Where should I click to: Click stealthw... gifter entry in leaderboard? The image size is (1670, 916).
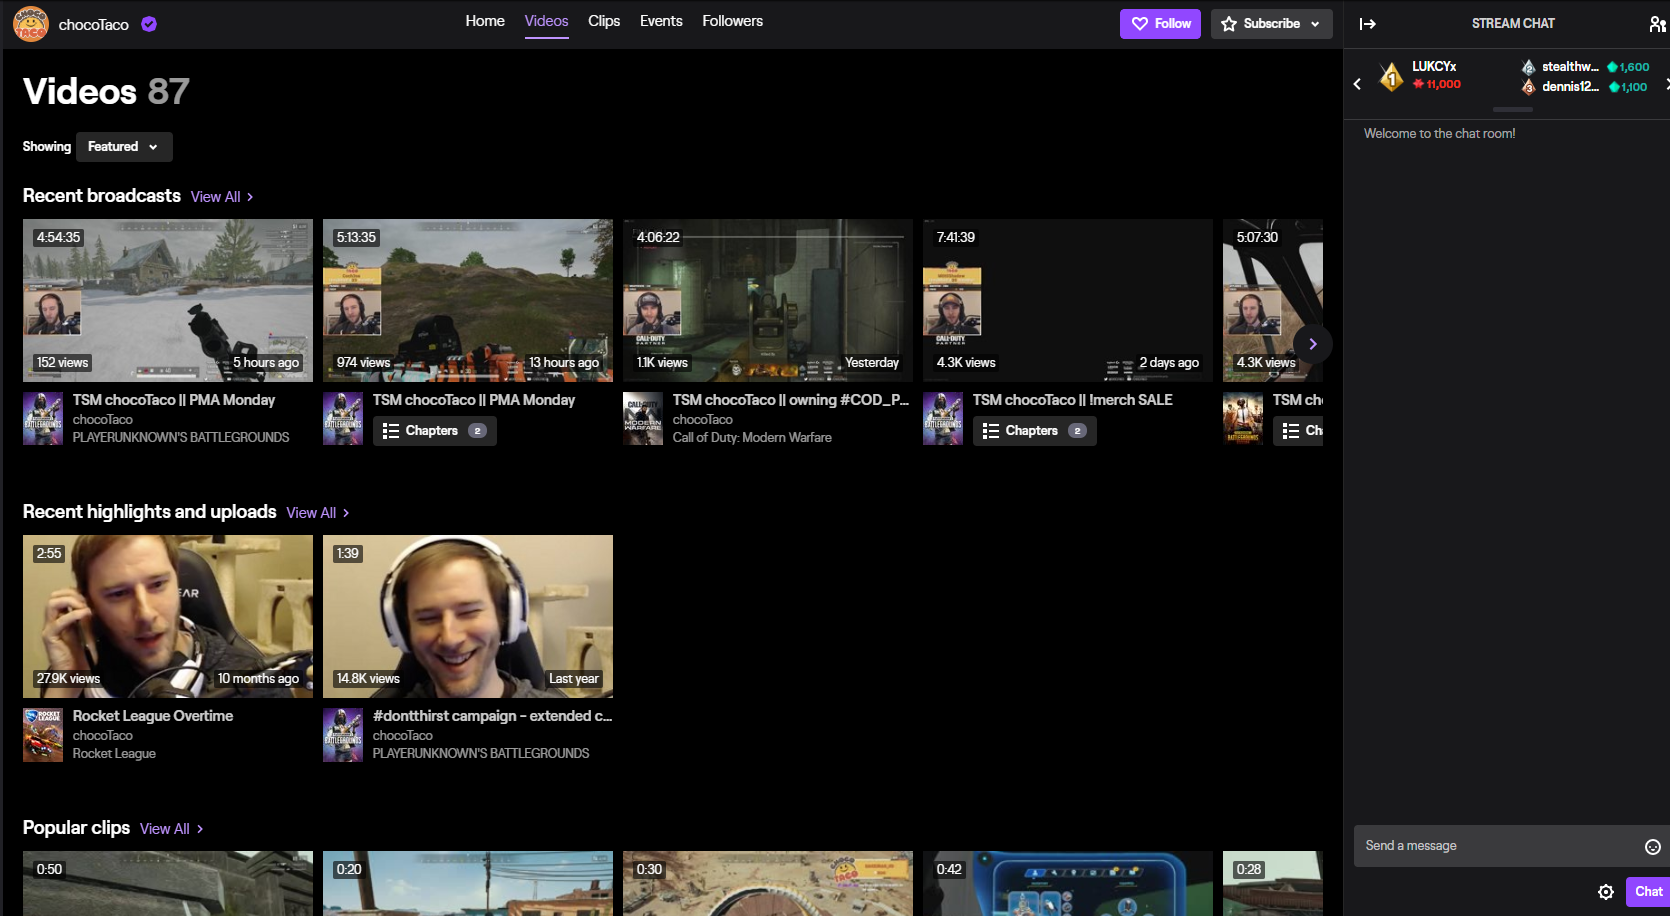1585,67
